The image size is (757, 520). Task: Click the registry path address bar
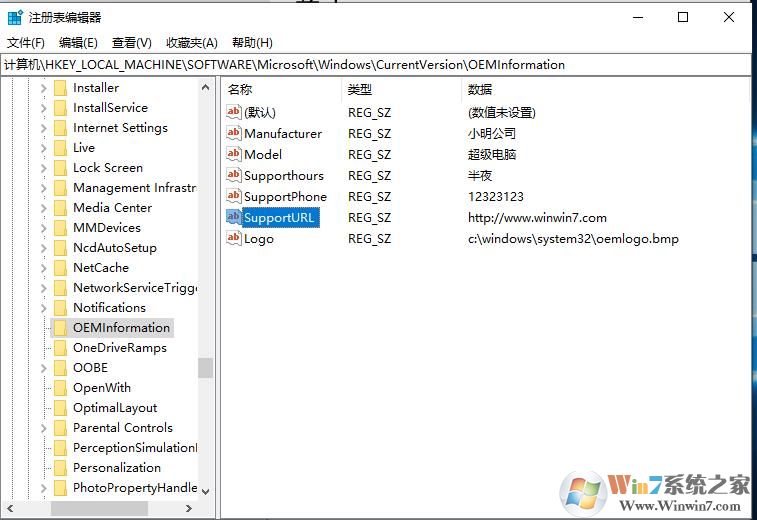(377, 65)
